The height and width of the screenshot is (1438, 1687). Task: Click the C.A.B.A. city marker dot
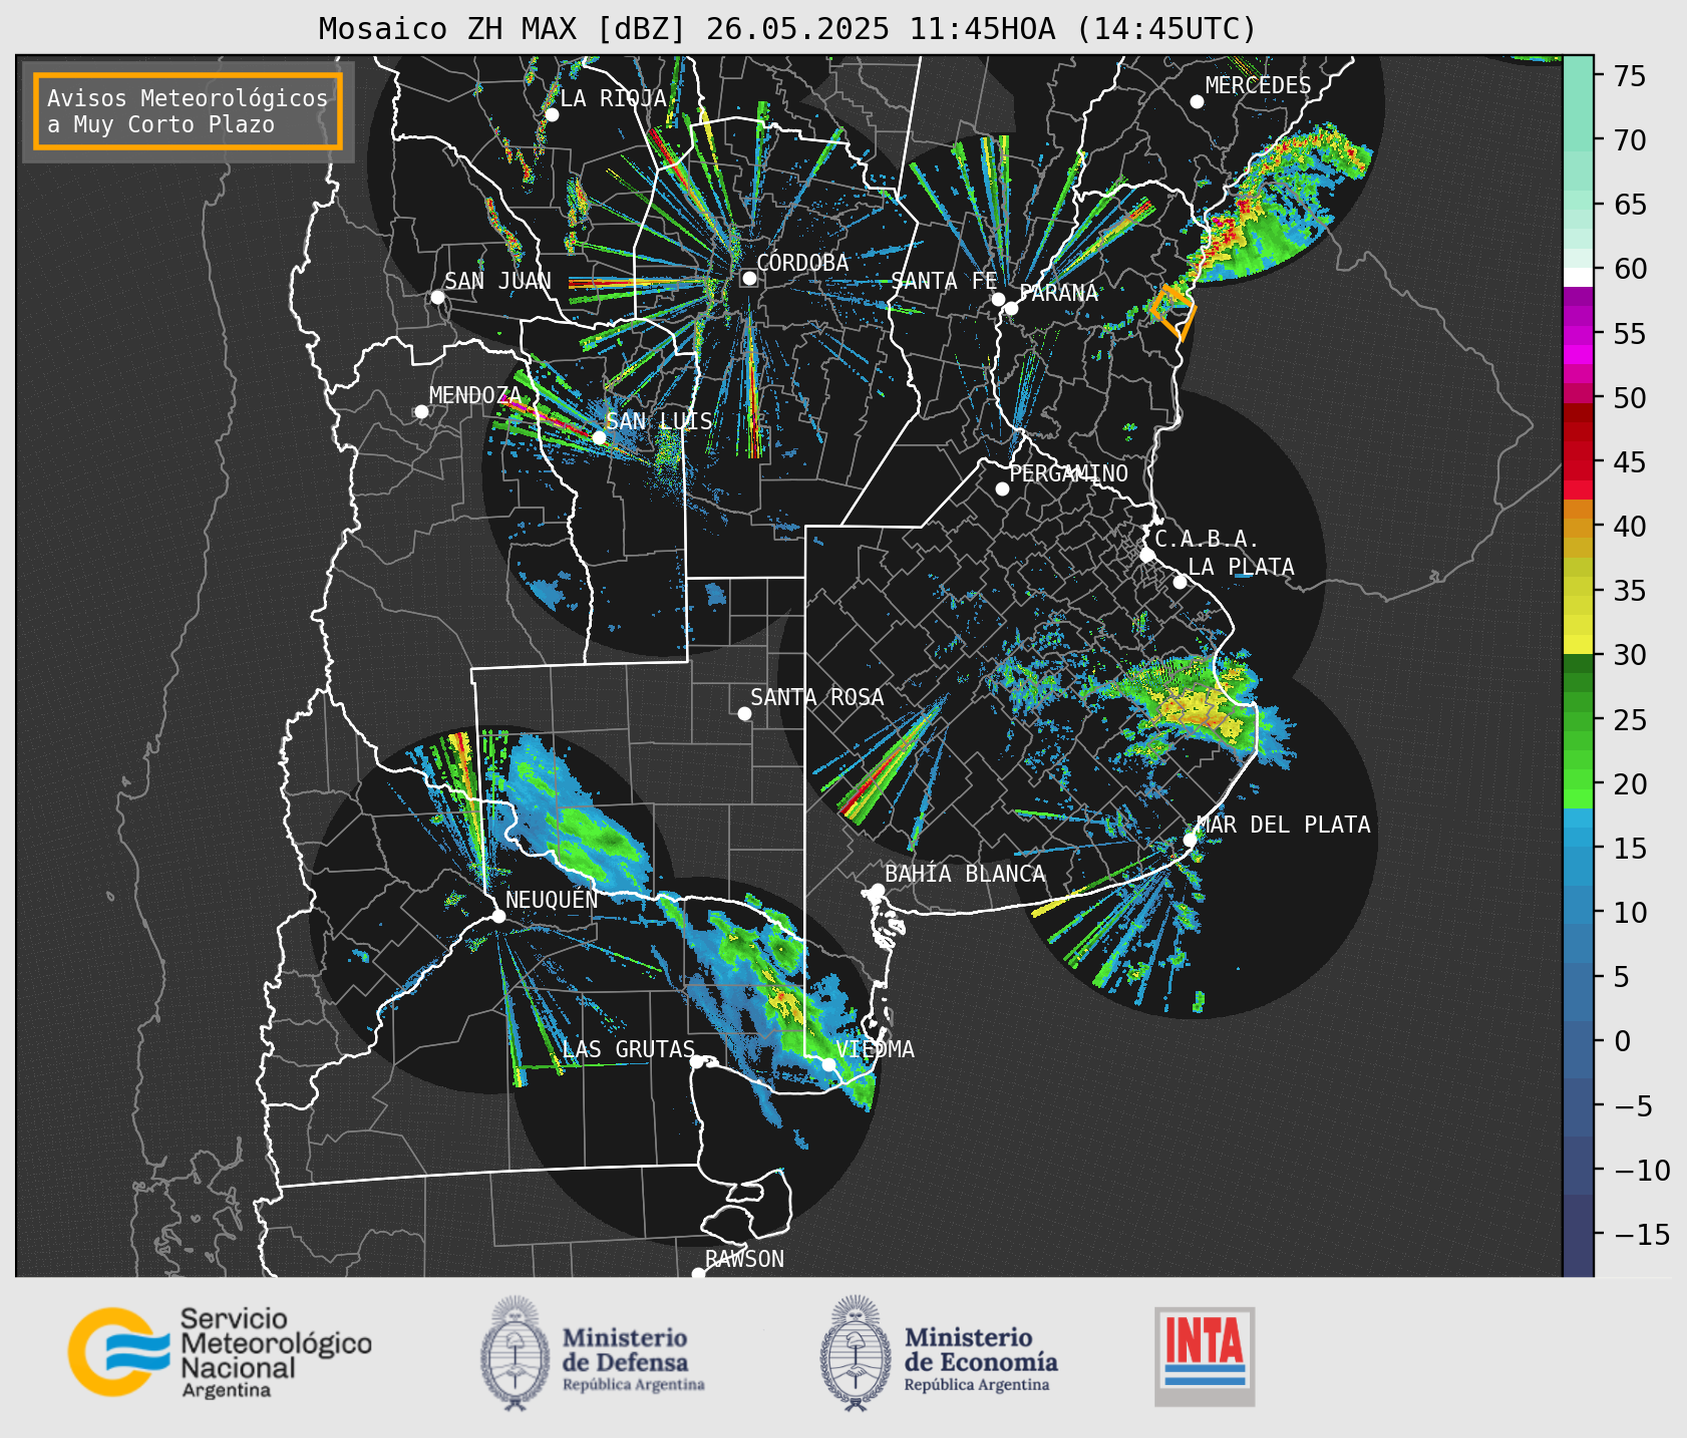tap(1147, 554)
